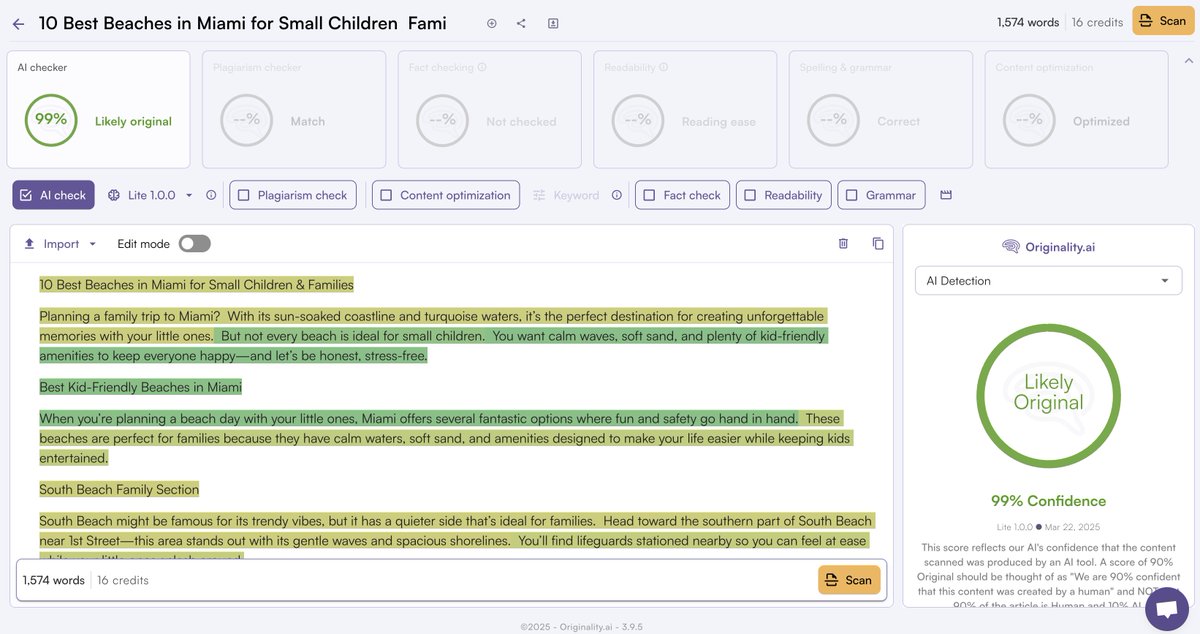Open the AI Detection dropdown in the side panel

pos(1048,281)
